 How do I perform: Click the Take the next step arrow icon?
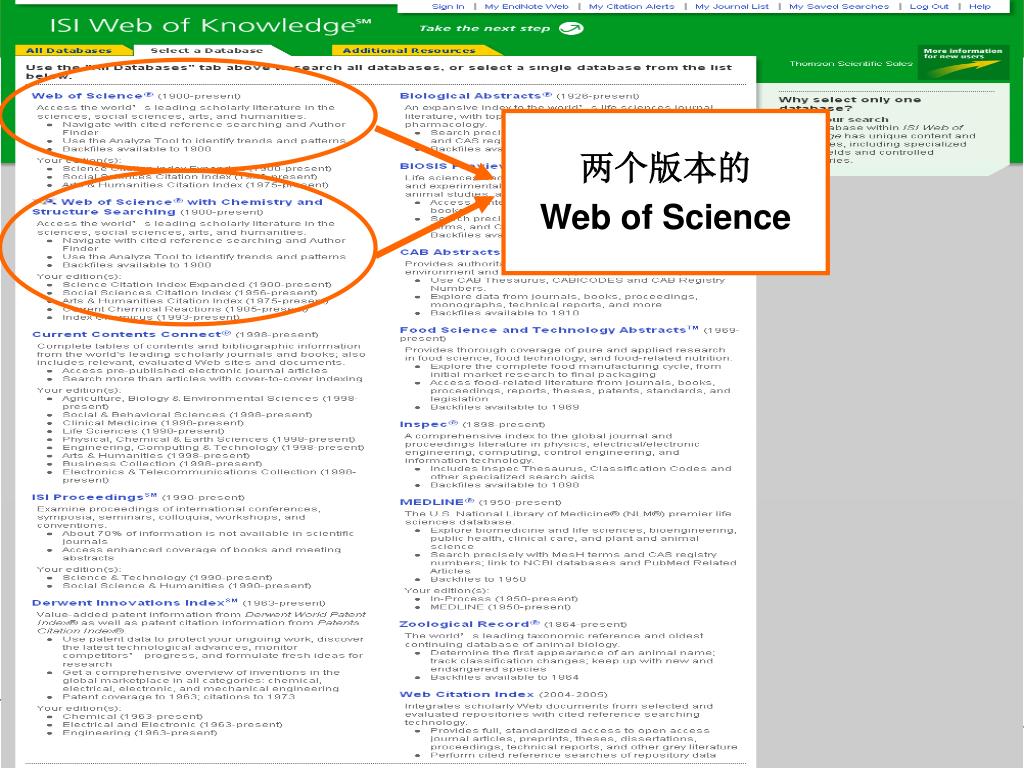pyautogui.click(x=571, y=28)
